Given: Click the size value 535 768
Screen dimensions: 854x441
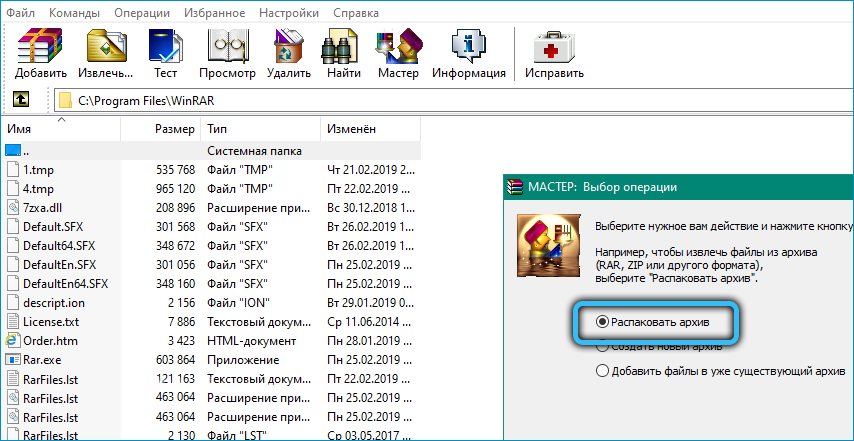Looking at the screenshot, I should coord(175,170).
